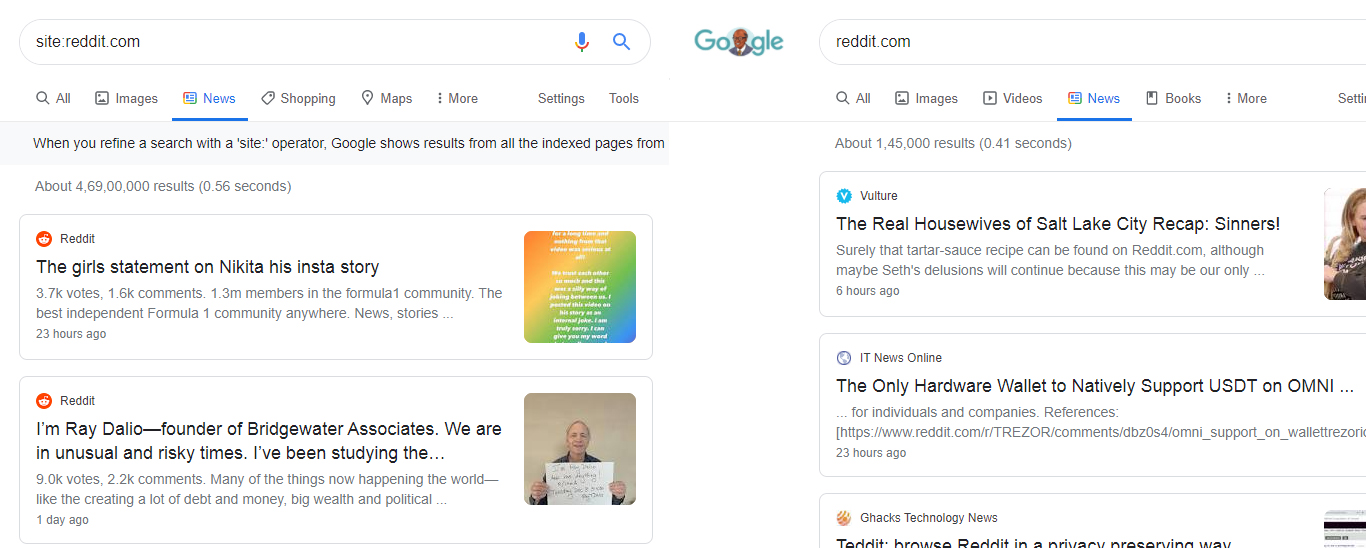
Task: Click the Real Housewives article thumbnail
Action: coord(1345,244)
